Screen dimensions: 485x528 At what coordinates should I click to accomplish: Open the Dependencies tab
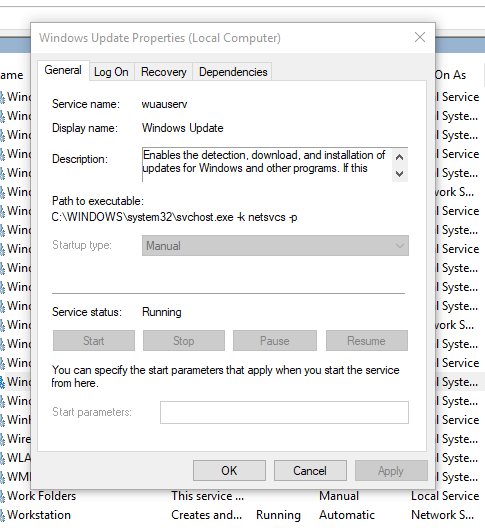(x=233, y=72)
